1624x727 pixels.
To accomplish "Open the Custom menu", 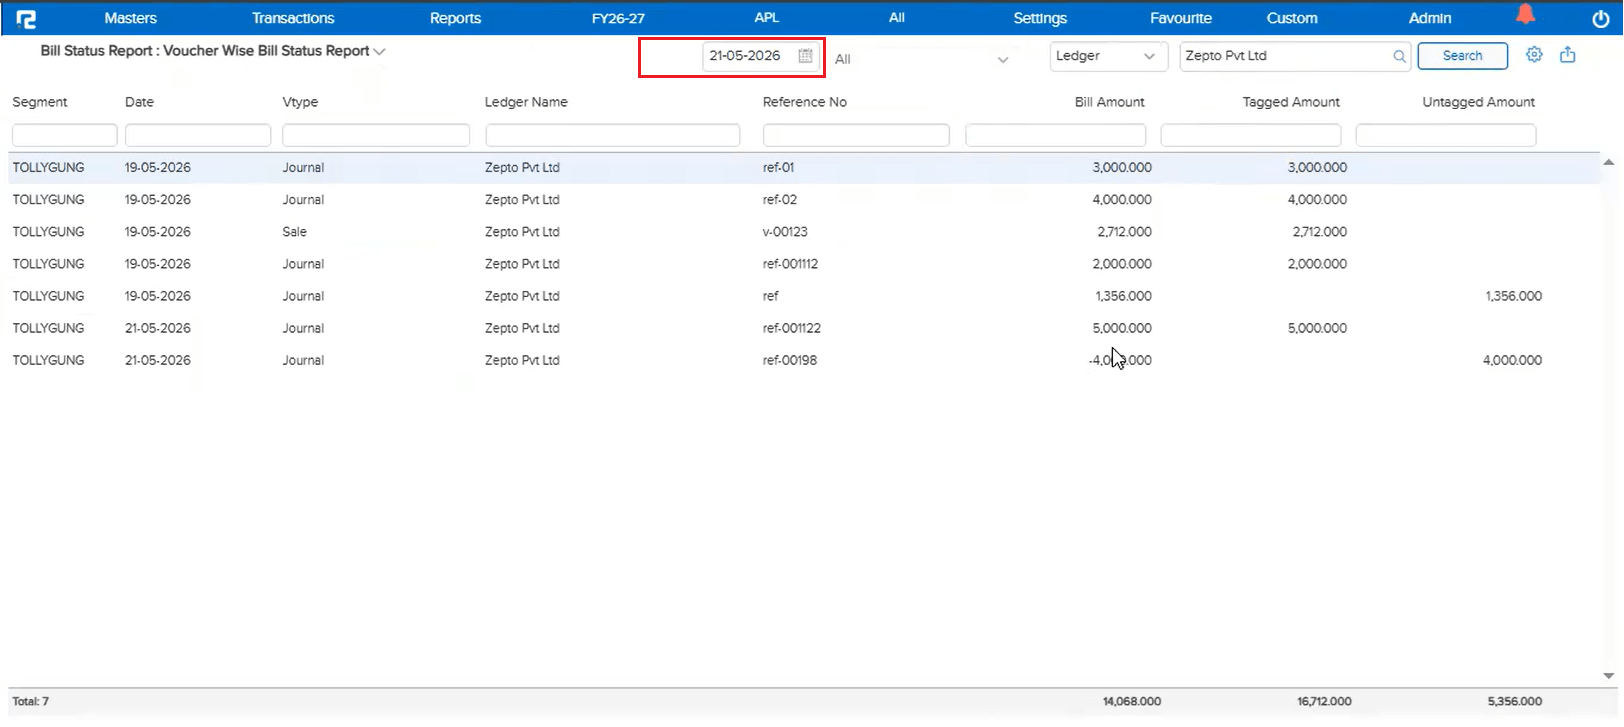I will 1292,18.
